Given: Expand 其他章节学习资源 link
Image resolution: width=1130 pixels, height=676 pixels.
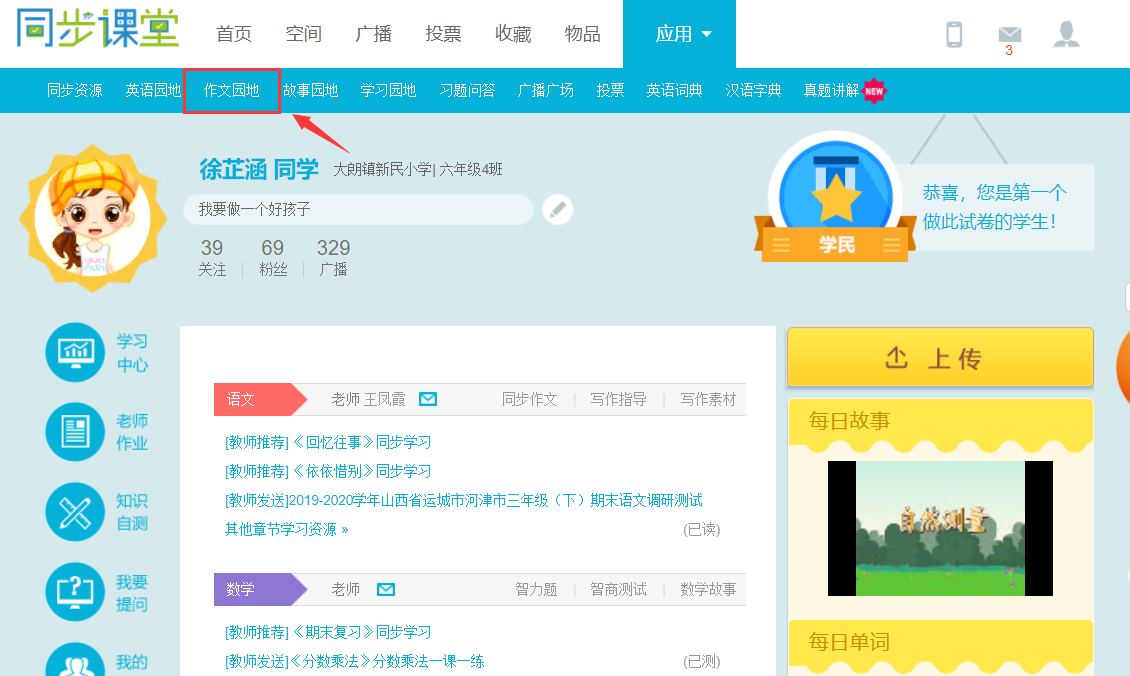Looking at the screenshot, I should (286, 529).
